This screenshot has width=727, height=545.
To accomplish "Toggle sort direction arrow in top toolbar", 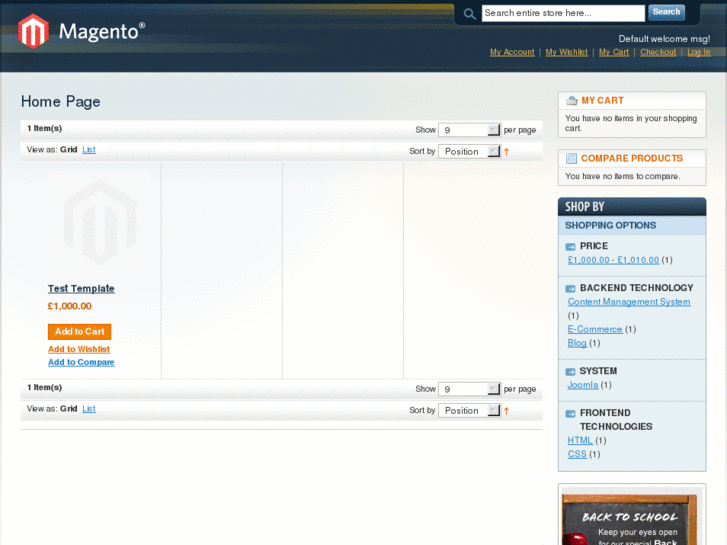I will tap(506, 151).
